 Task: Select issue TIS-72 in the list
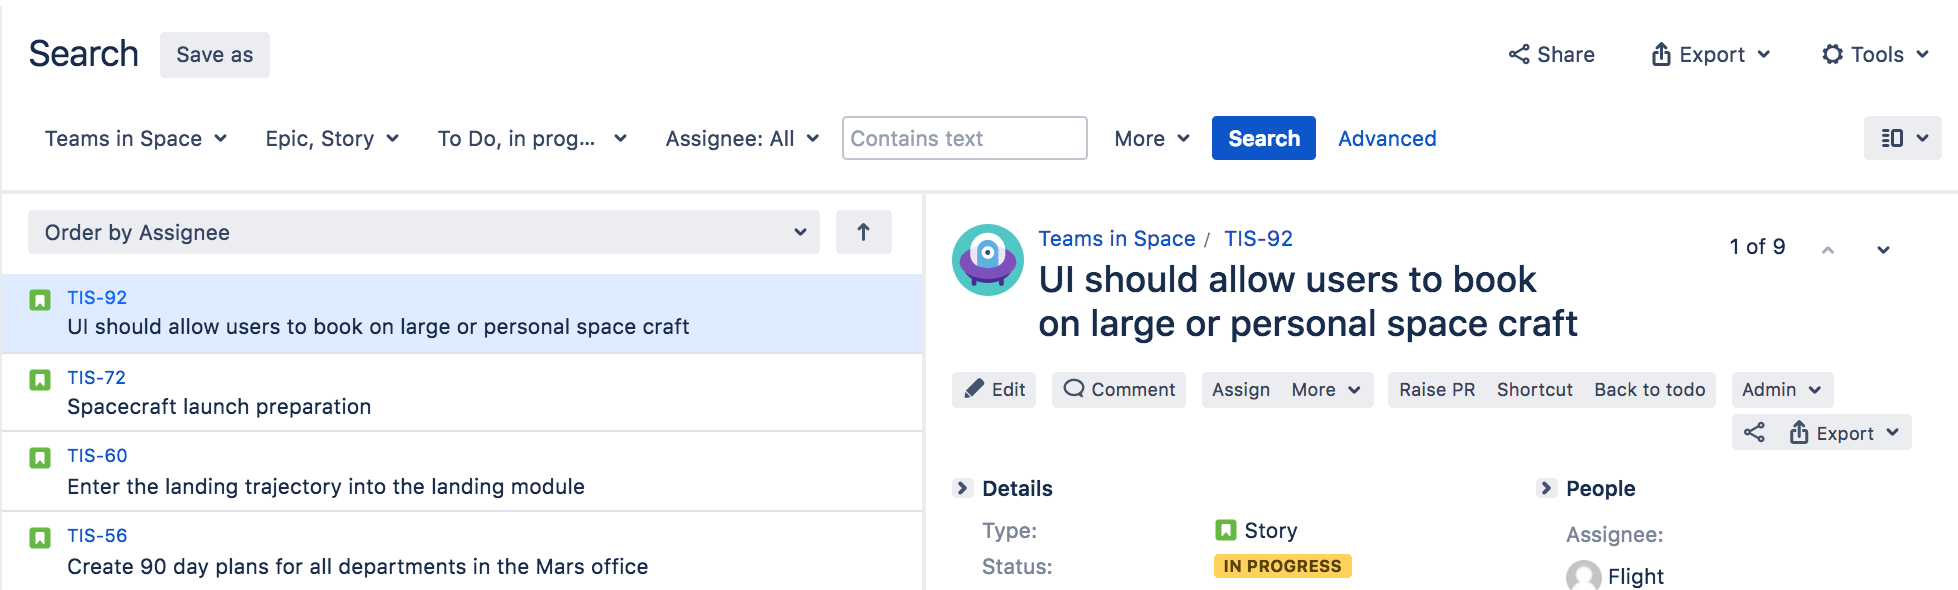462,392
